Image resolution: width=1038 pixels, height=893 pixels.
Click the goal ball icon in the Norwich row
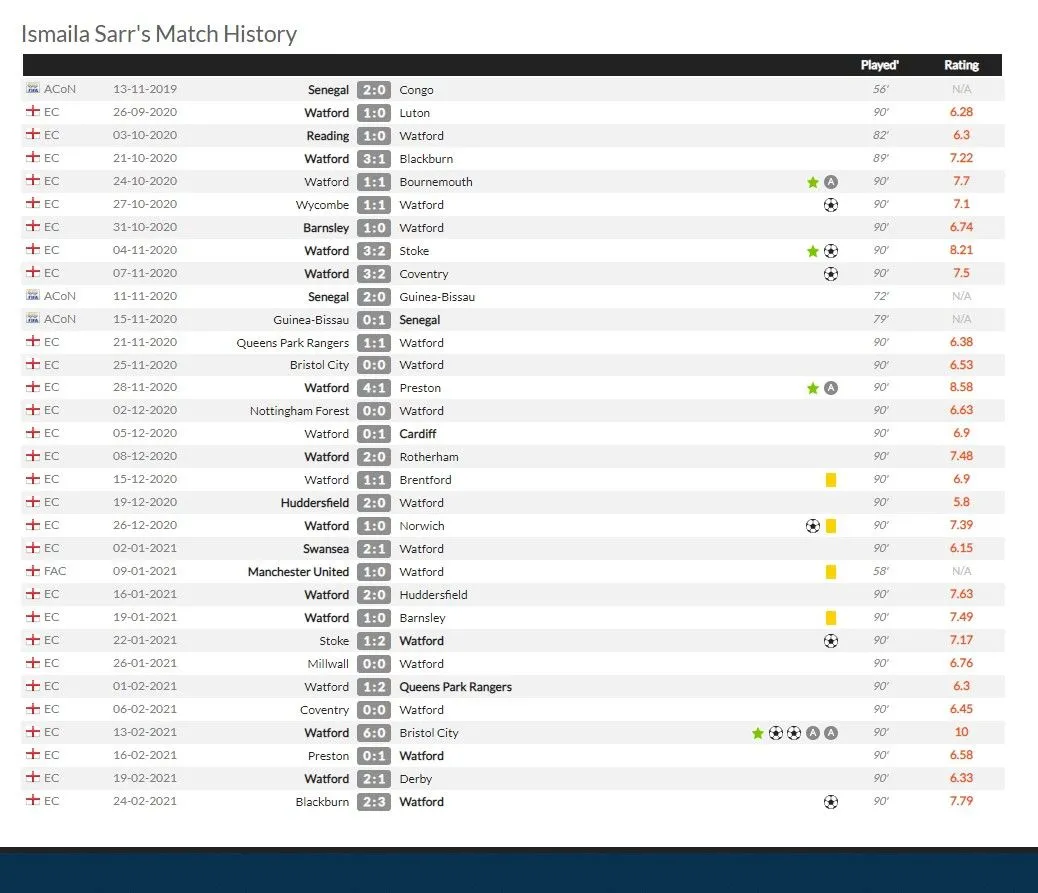pos(813,526)
